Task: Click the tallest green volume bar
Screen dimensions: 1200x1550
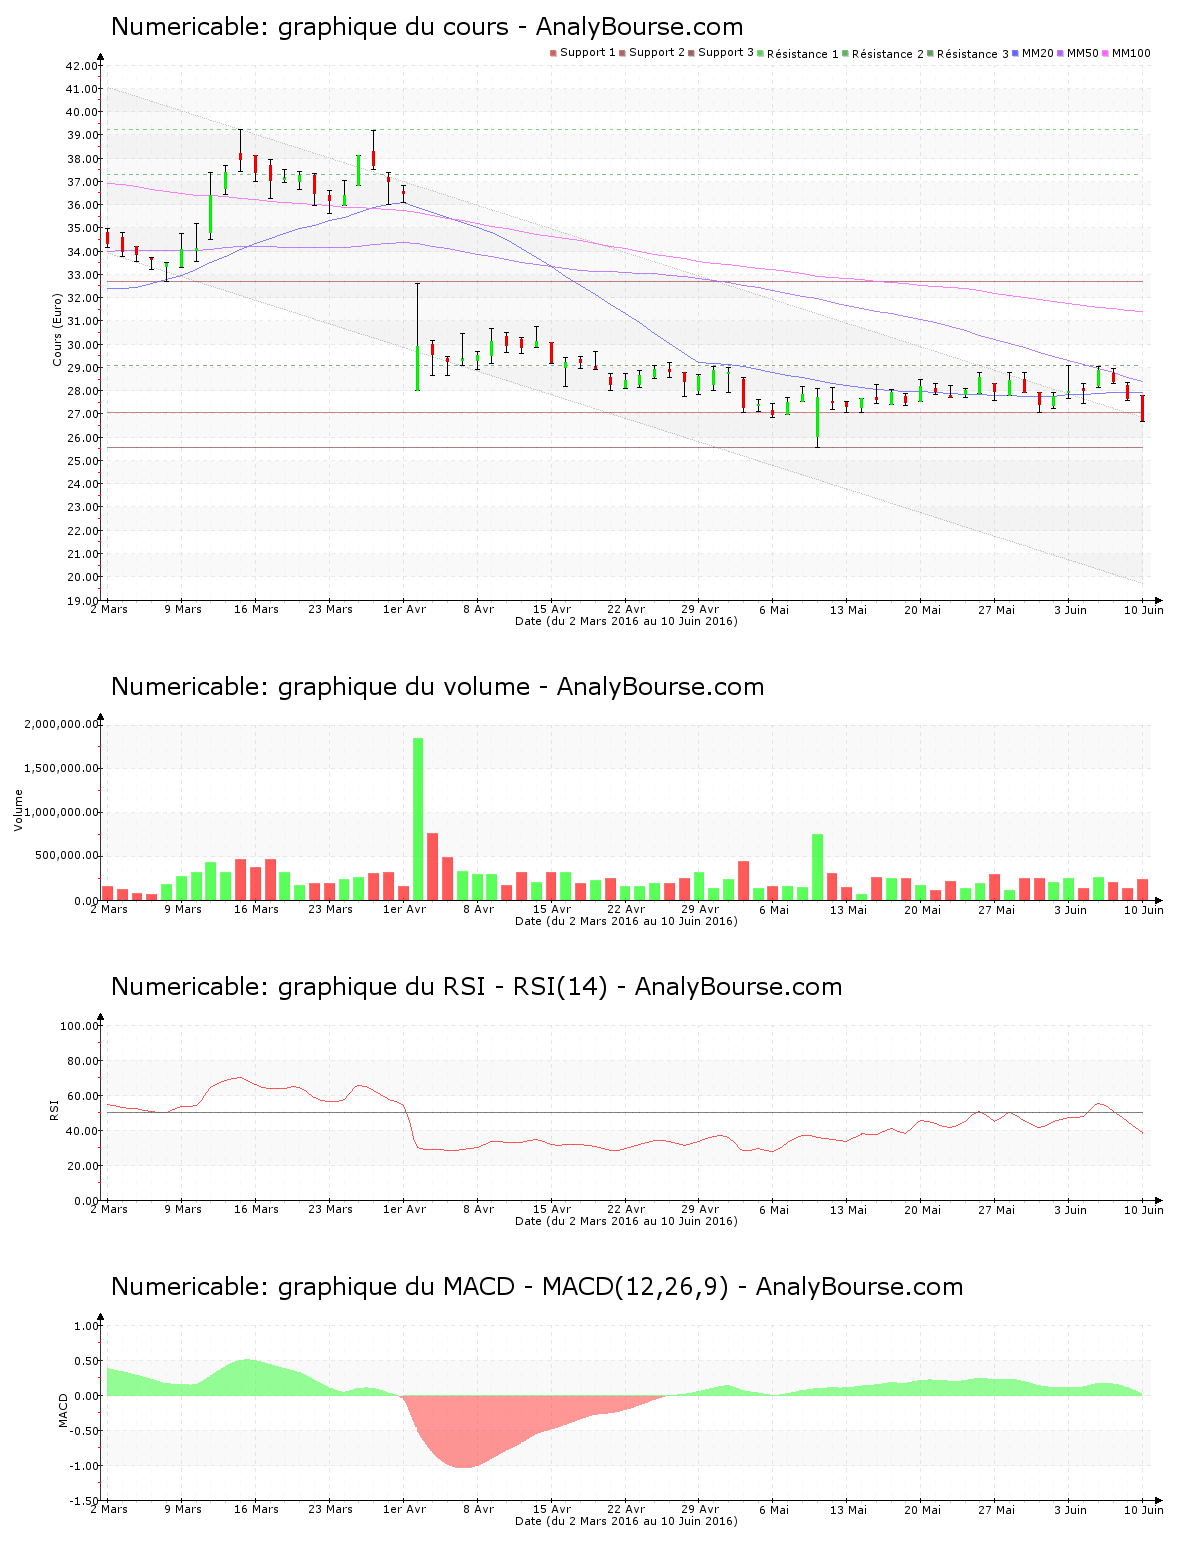Action: pos(418,819)
